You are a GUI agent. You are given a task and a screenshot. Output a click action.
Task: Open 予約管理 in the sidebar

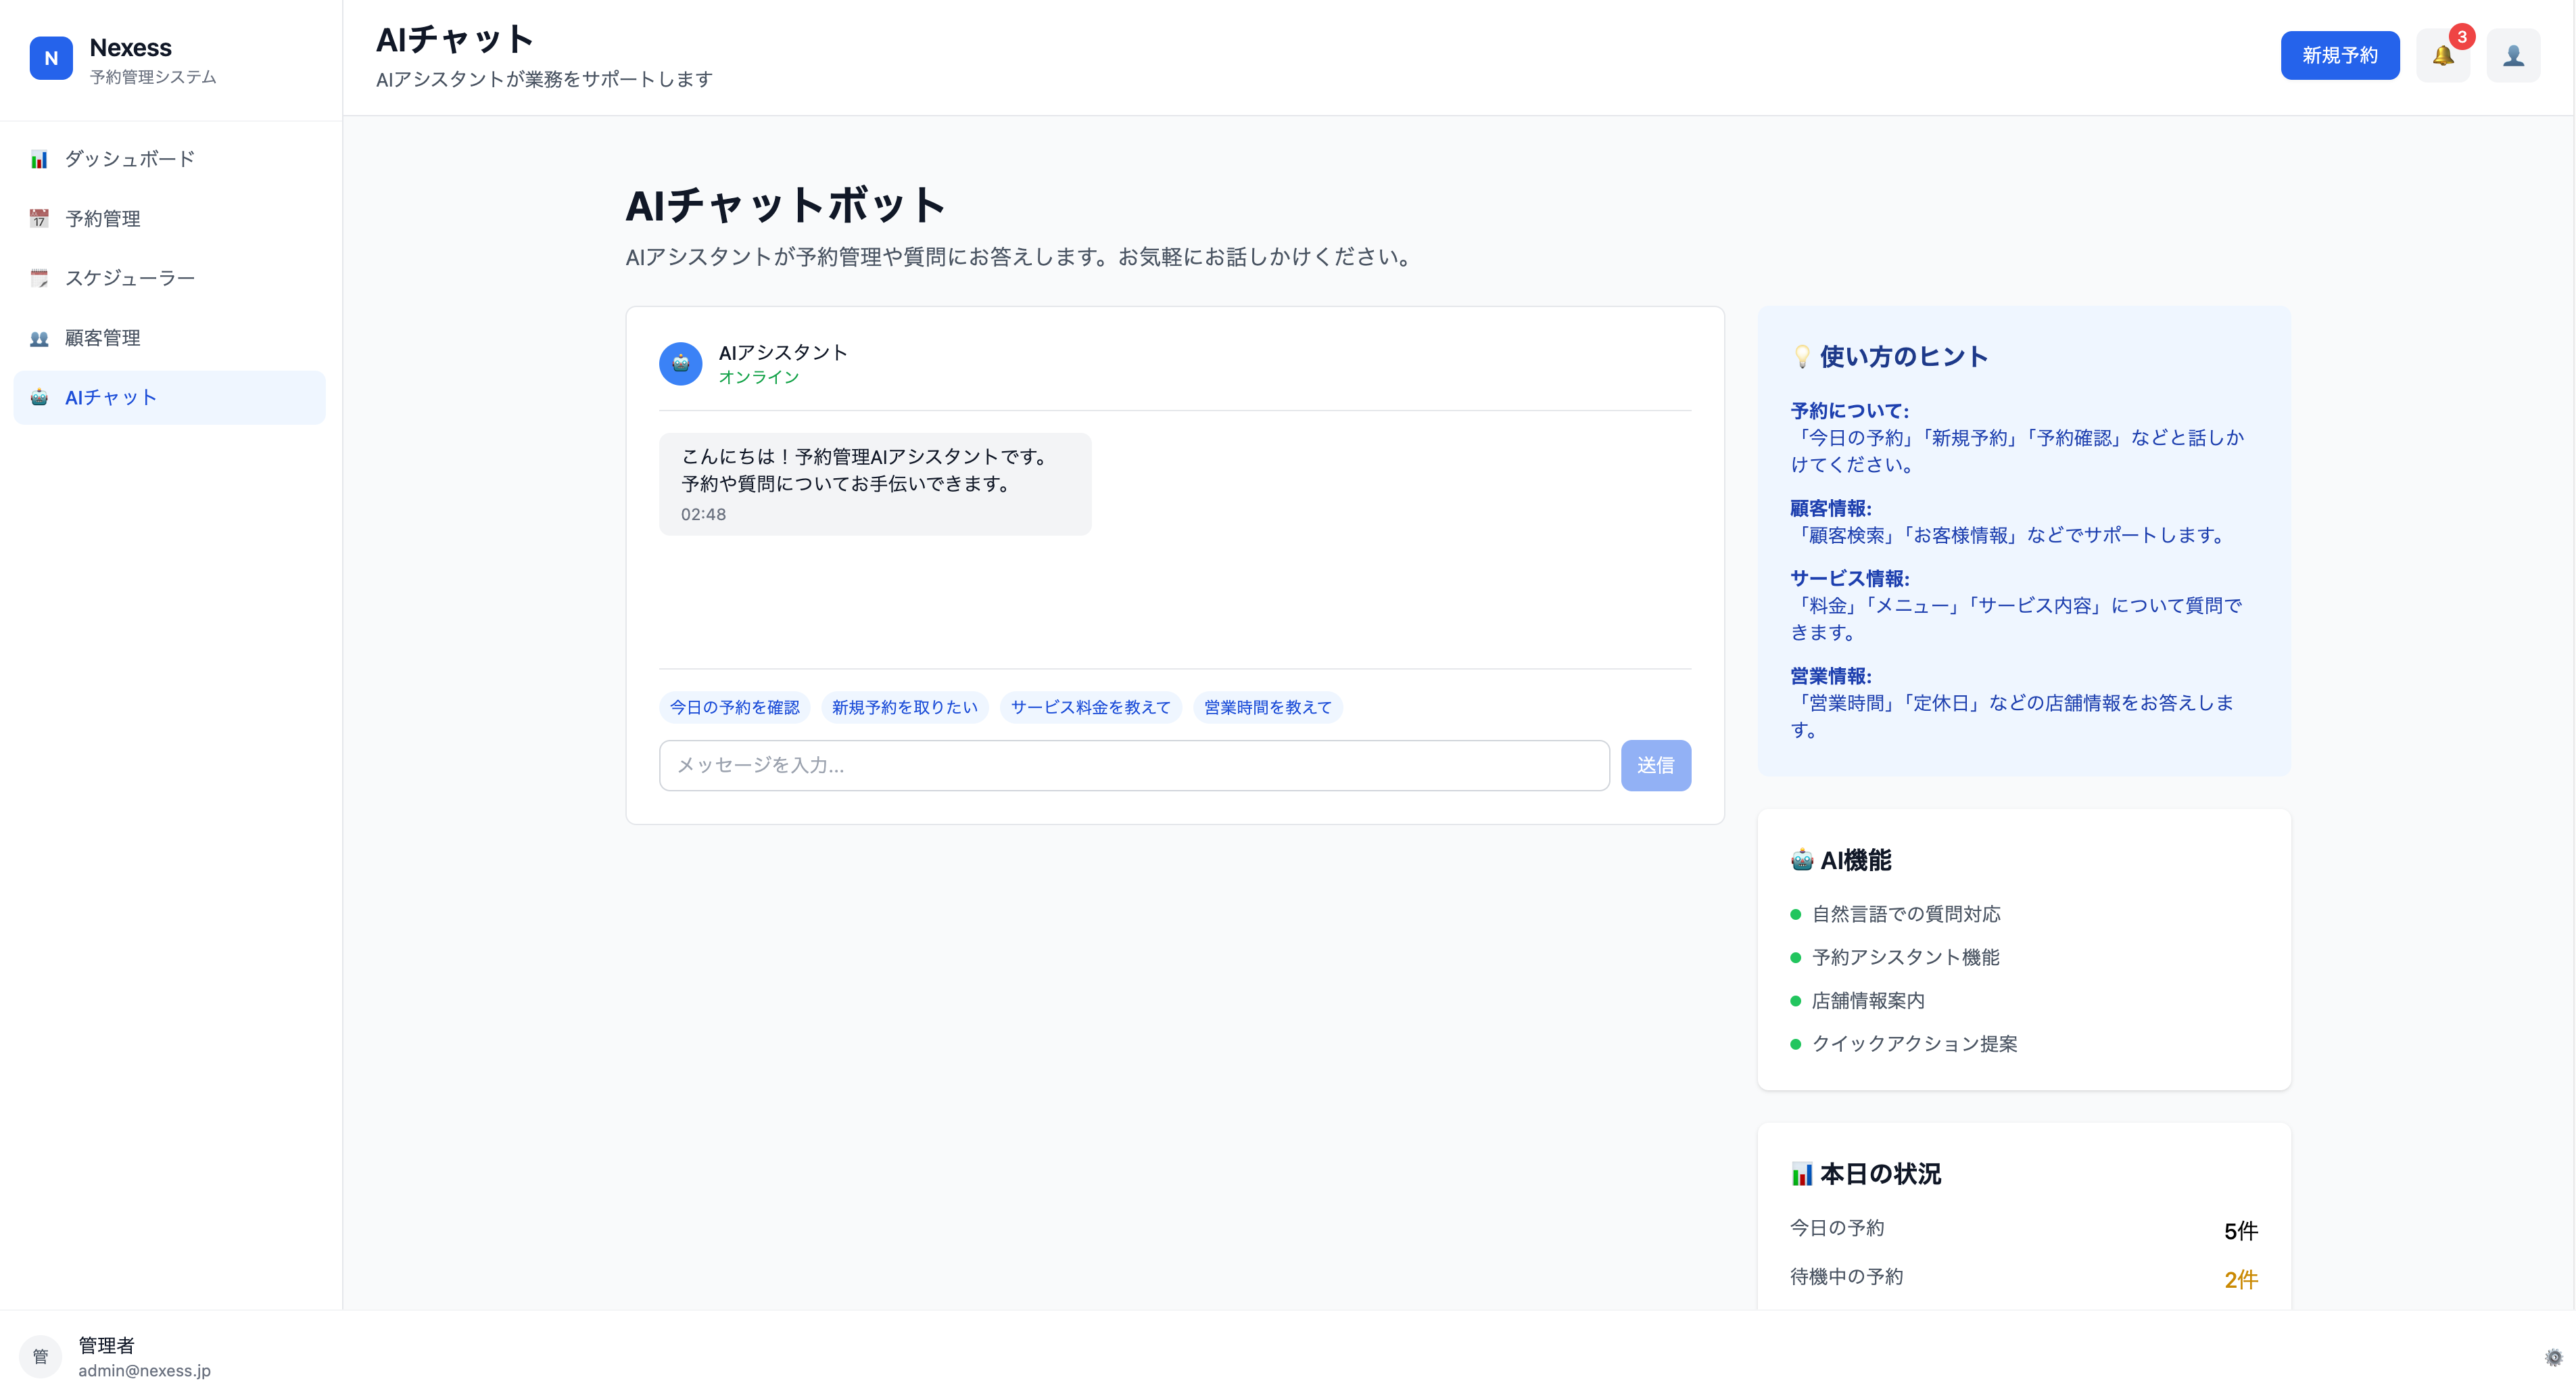coord(102,218)
